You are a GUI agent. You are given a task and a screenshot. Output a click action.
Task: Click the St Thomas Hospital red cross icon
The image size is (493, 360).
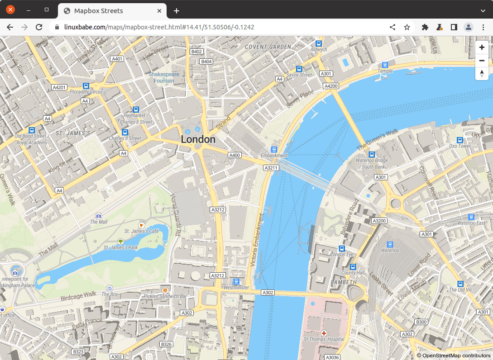coord(323,333)
